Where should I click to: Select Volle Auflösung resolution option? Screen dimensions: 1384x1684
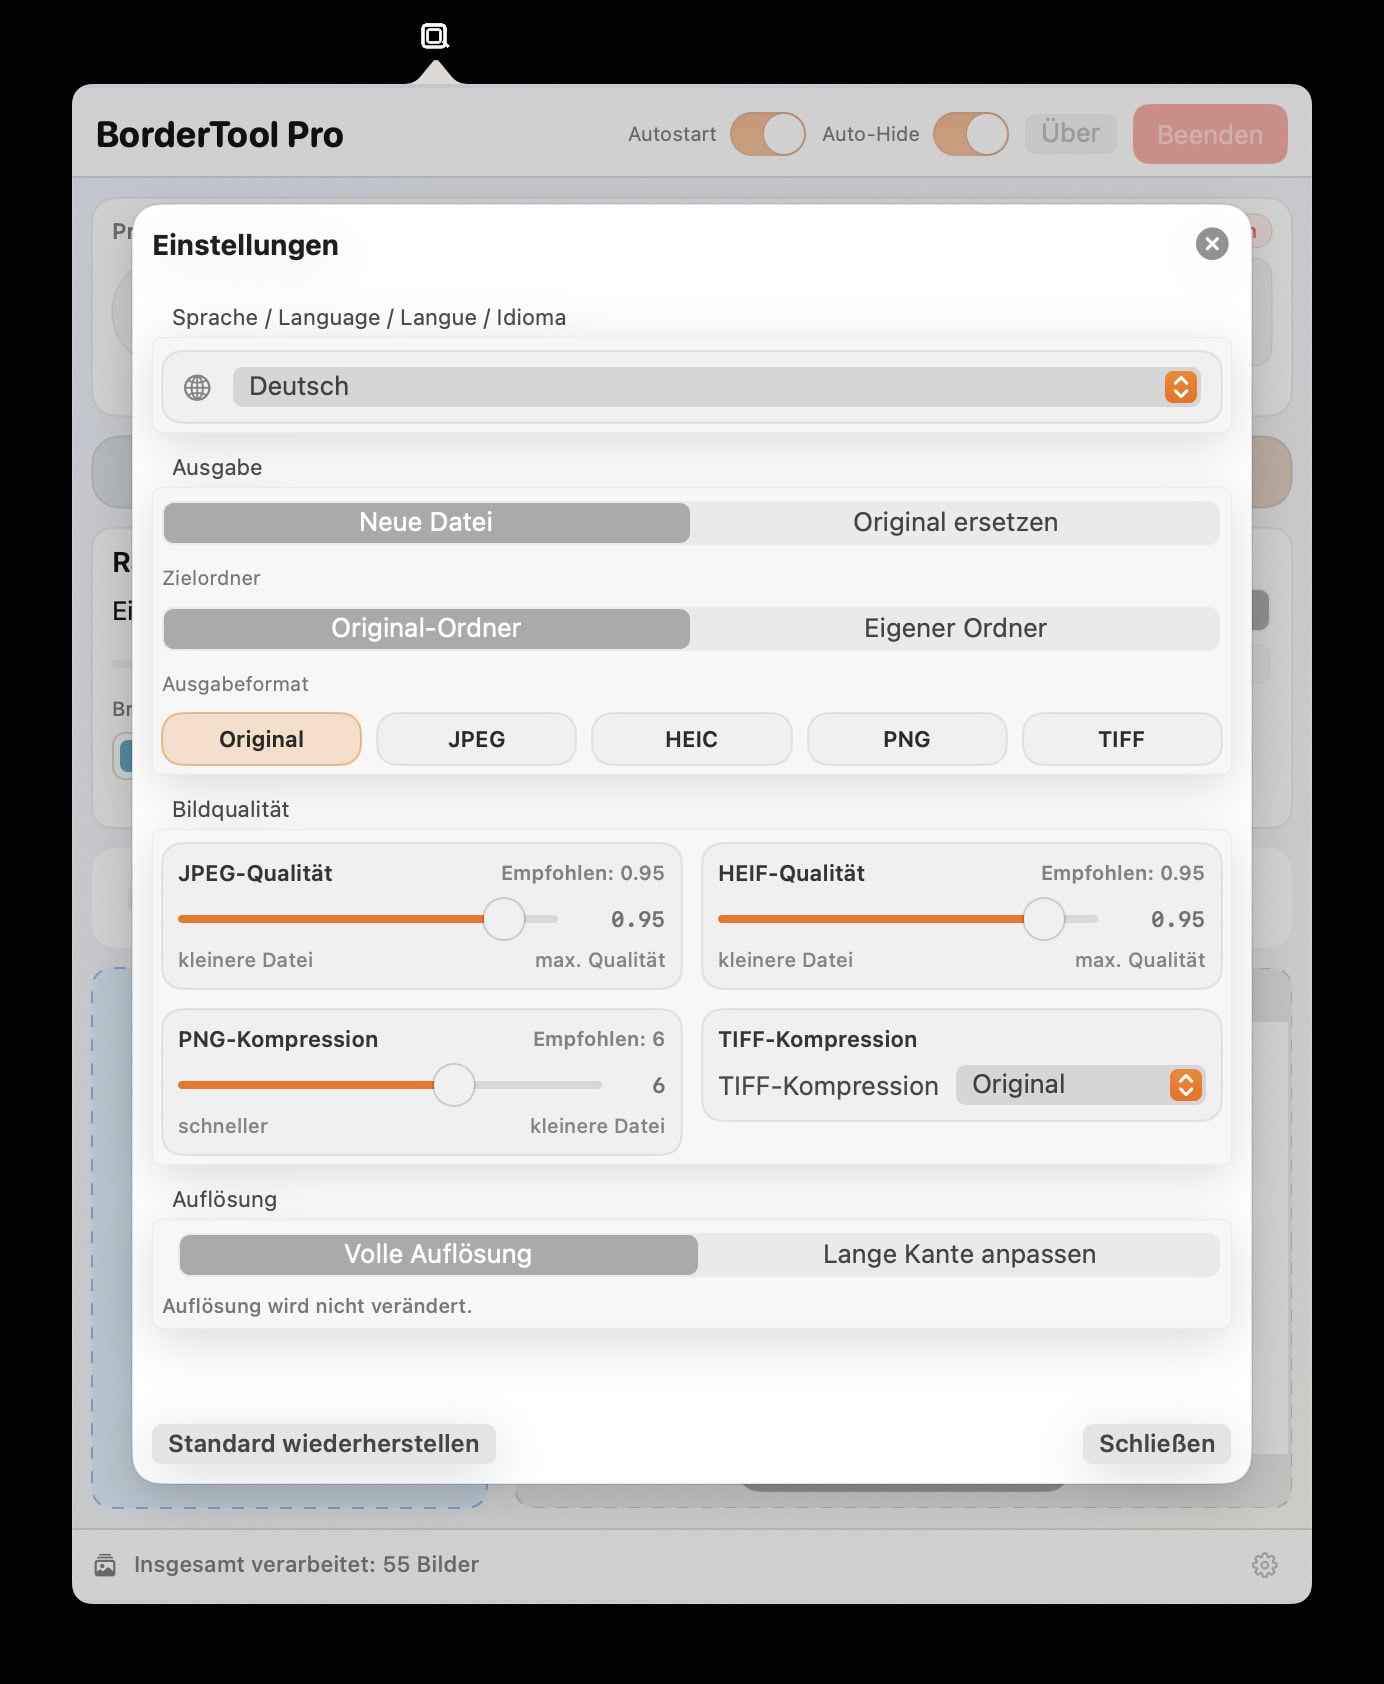click(x=438, y=1254)
